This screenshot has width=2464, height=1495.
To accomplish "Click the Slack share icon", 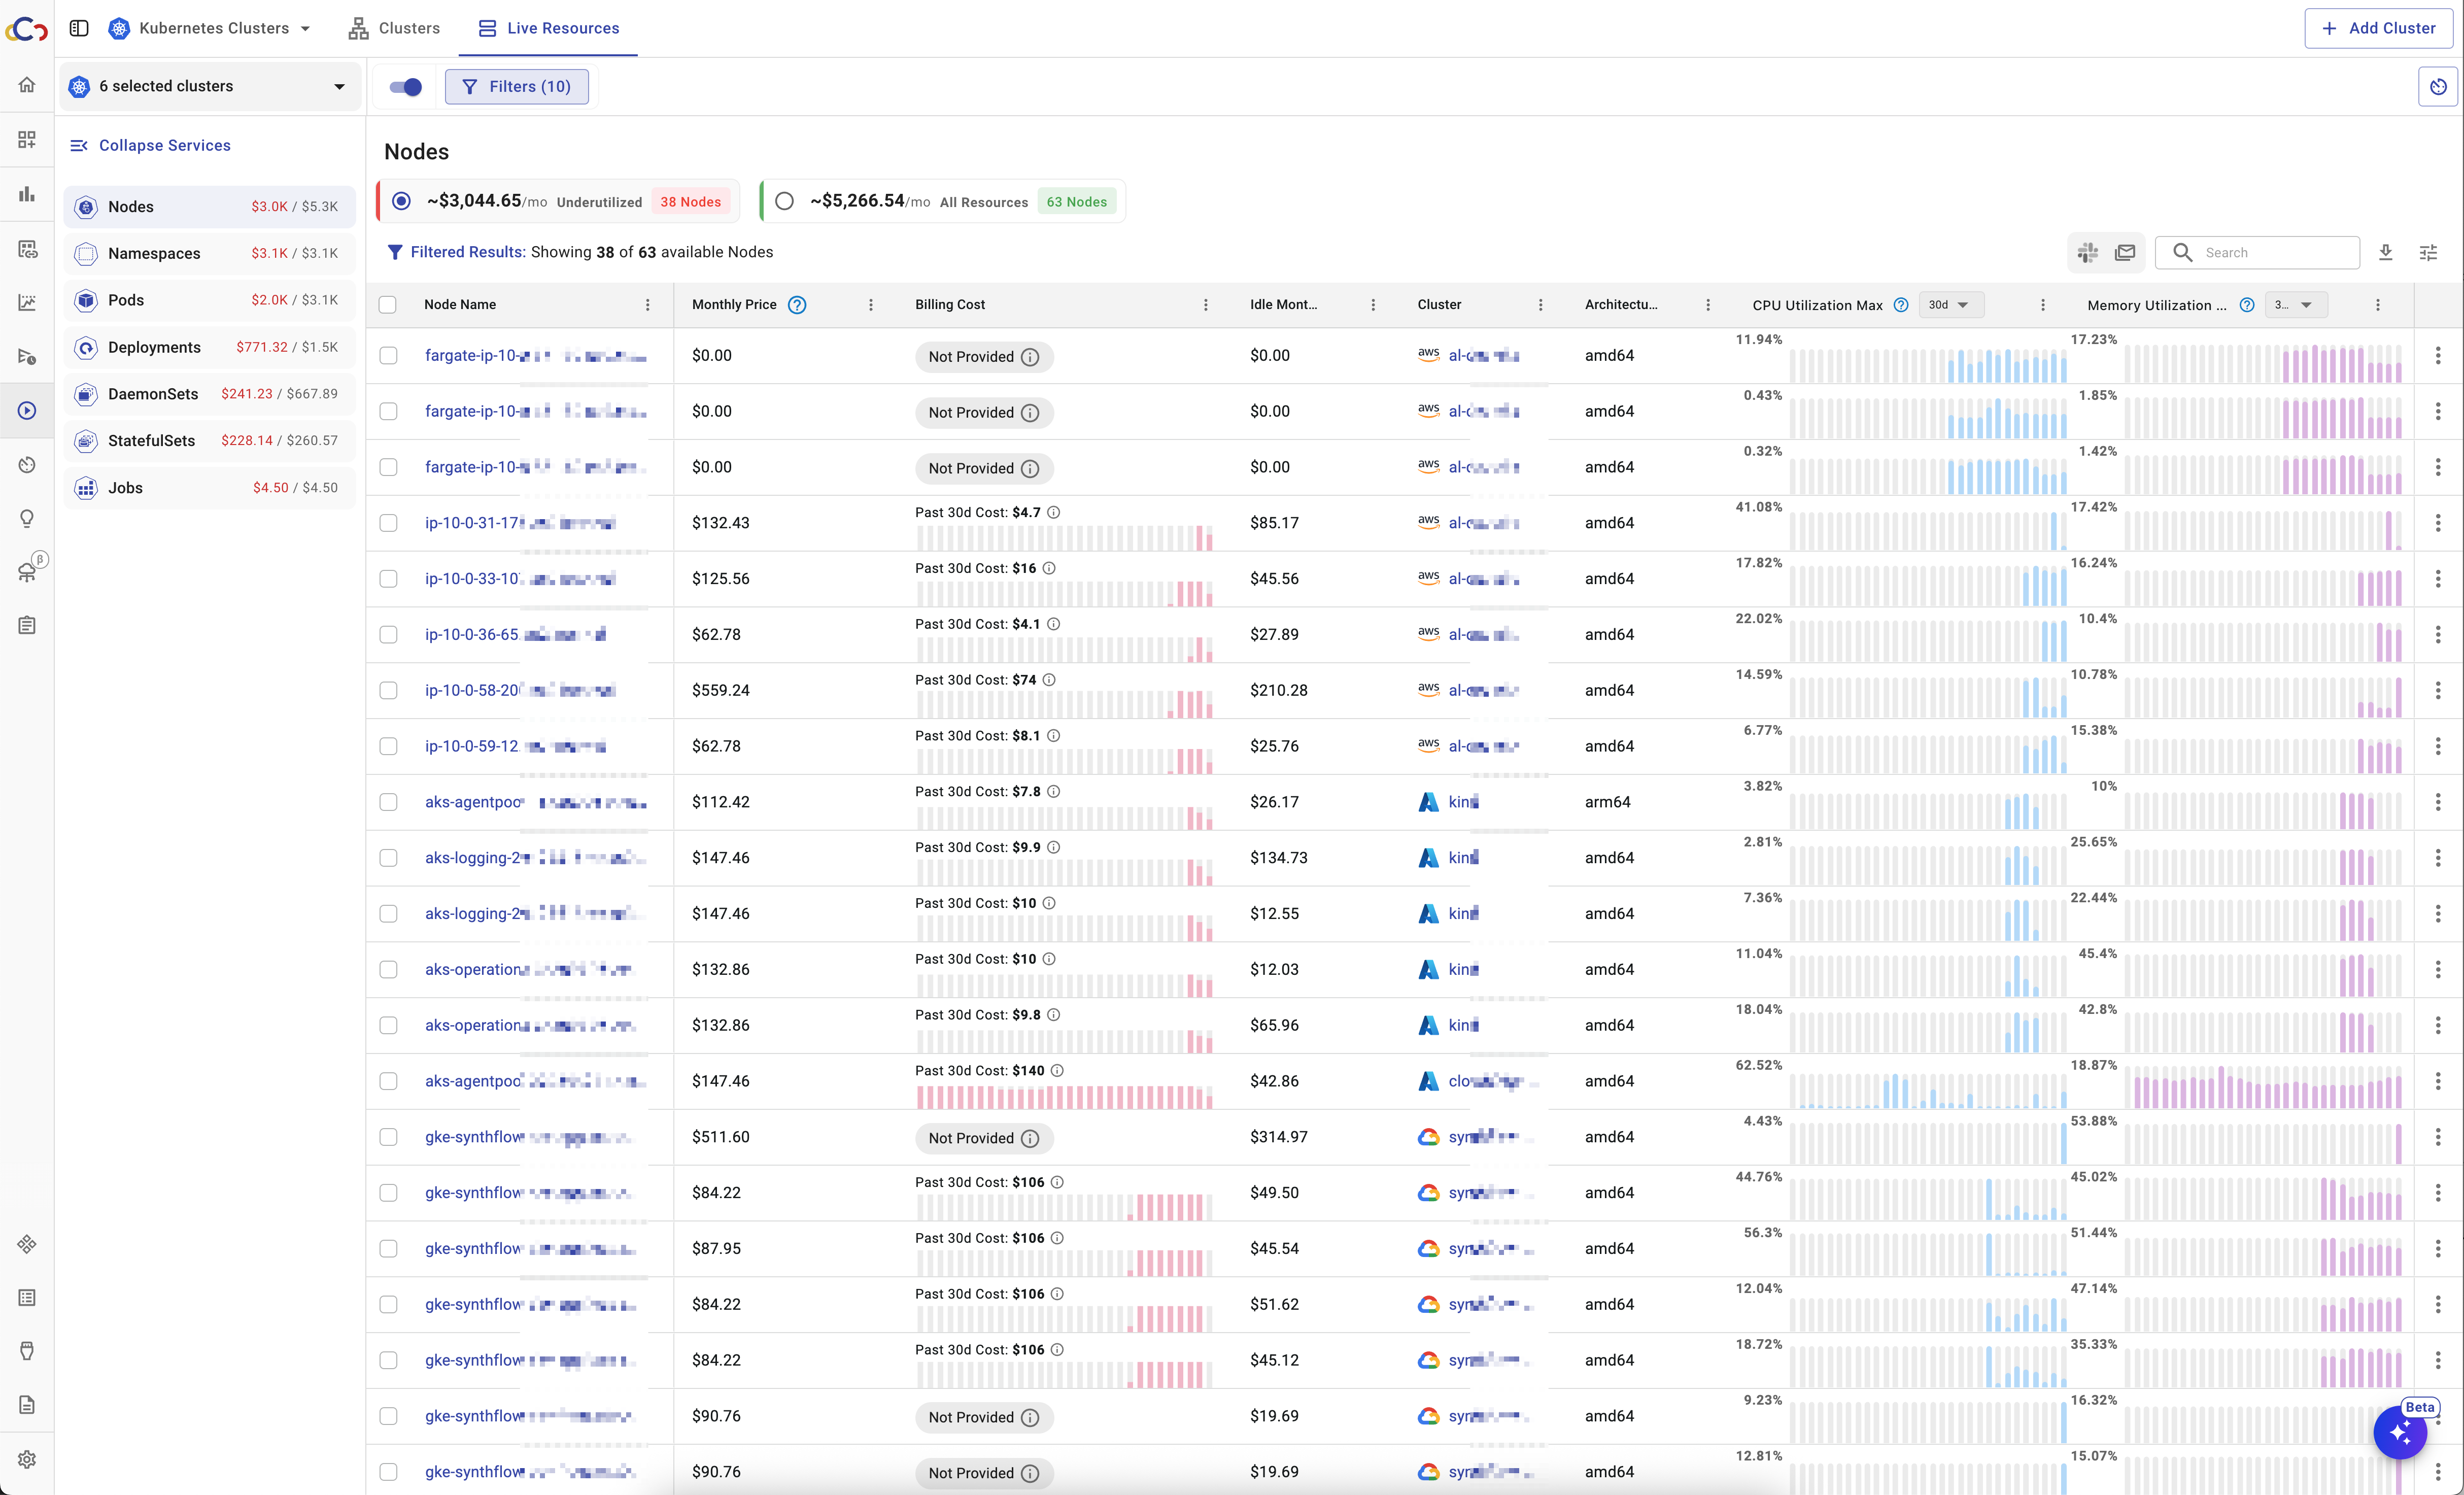I will click(x=2087, y=253).
